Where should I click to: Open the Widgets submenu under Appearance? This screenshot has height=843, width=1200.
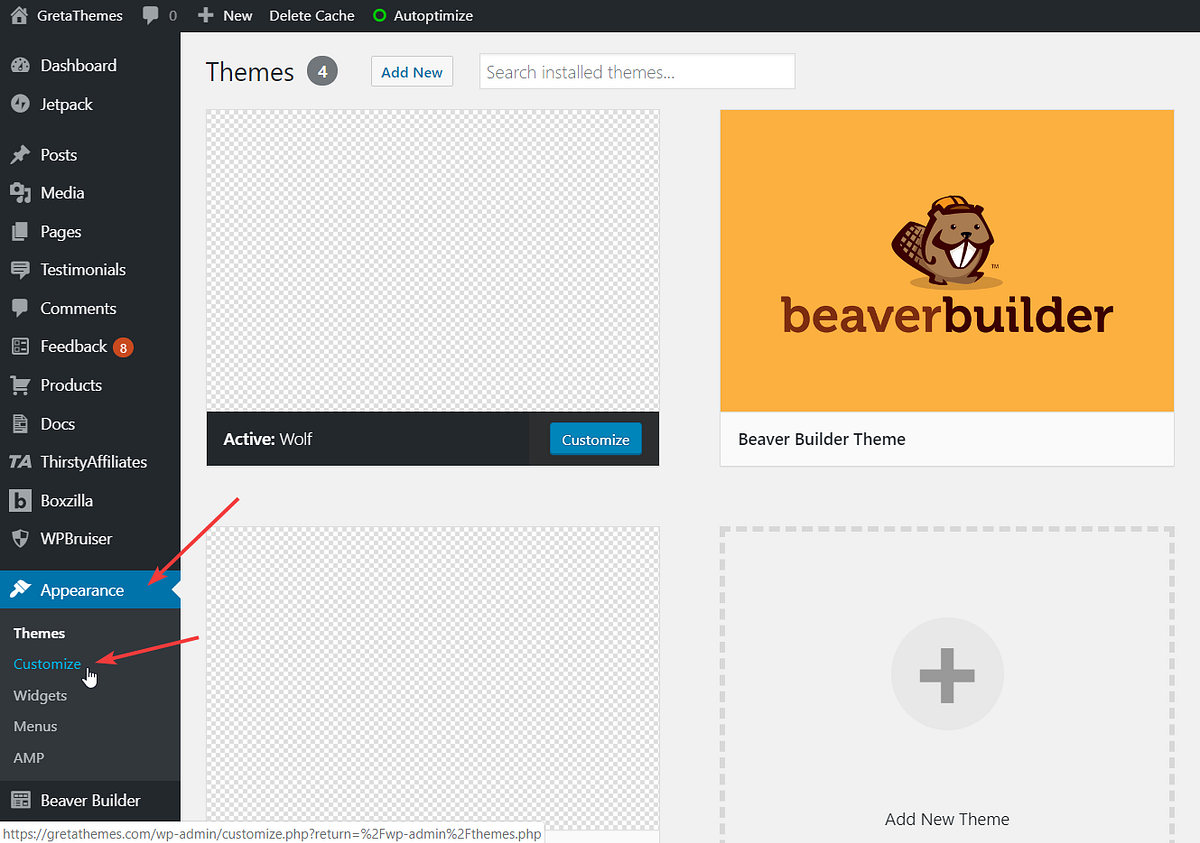point(40,695)
